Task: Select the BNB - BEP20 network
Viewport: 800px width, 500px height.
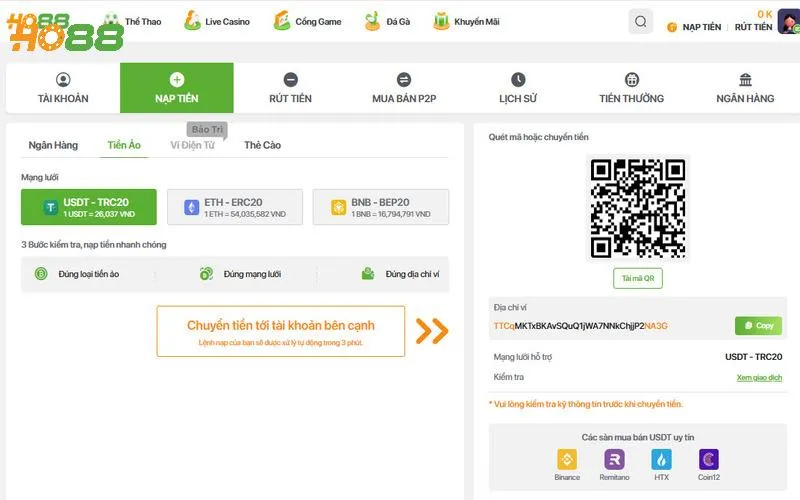Action: pos(381,207)
